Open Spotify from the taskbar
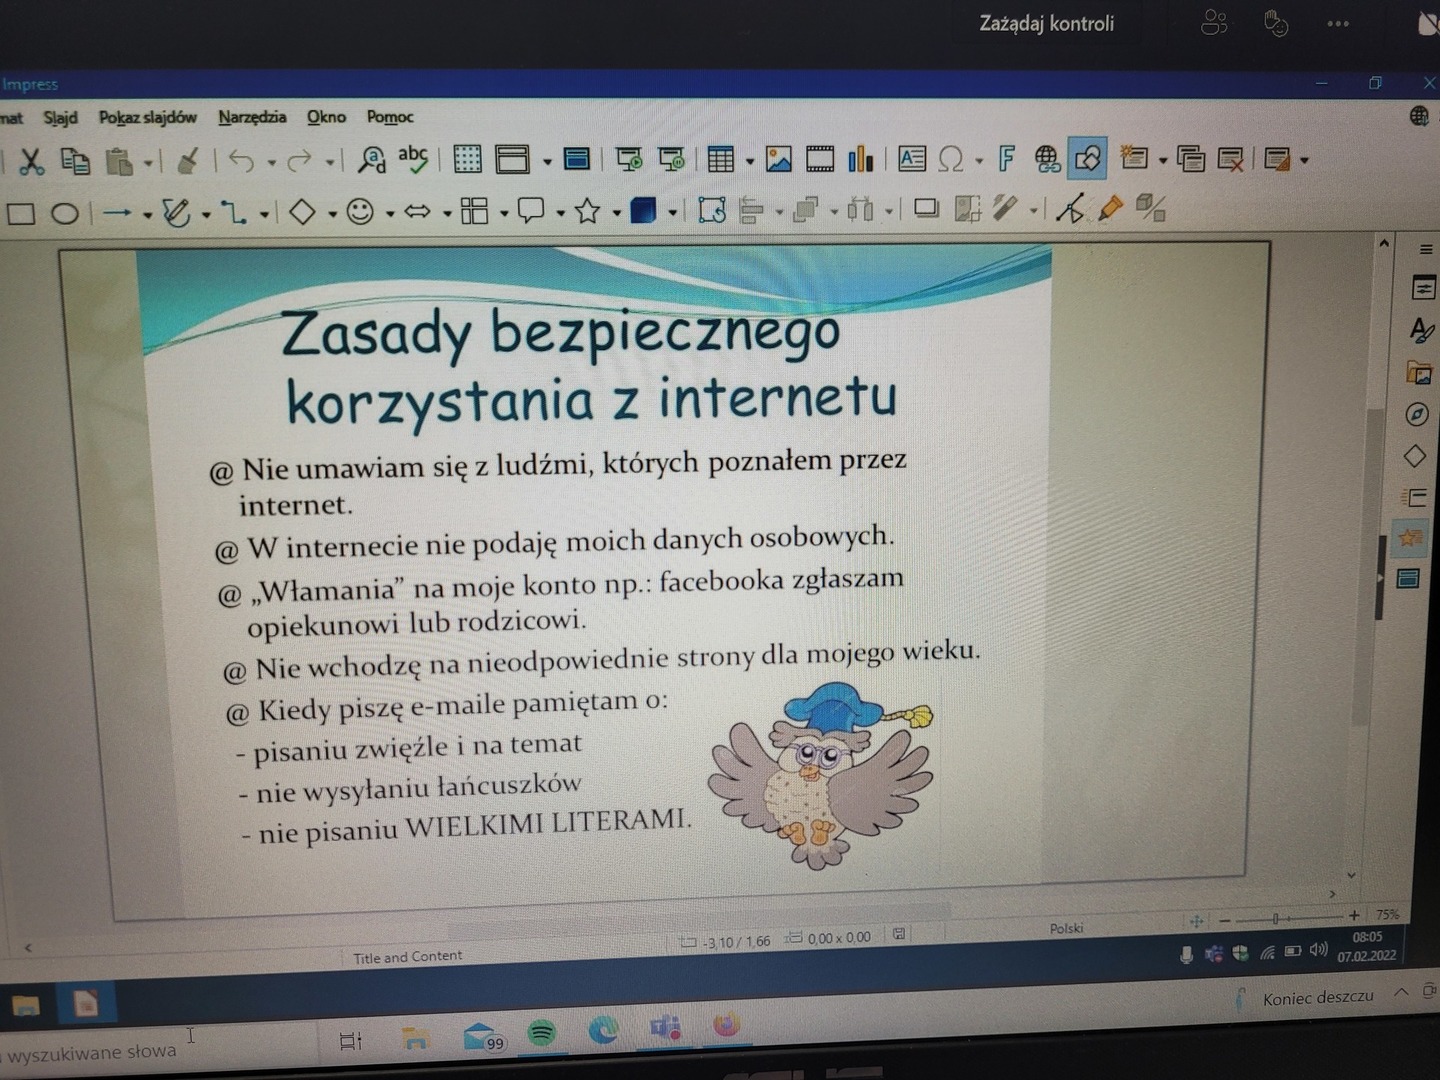The width and height of the screenshot is (1440, 1080). coord(541,1032)
